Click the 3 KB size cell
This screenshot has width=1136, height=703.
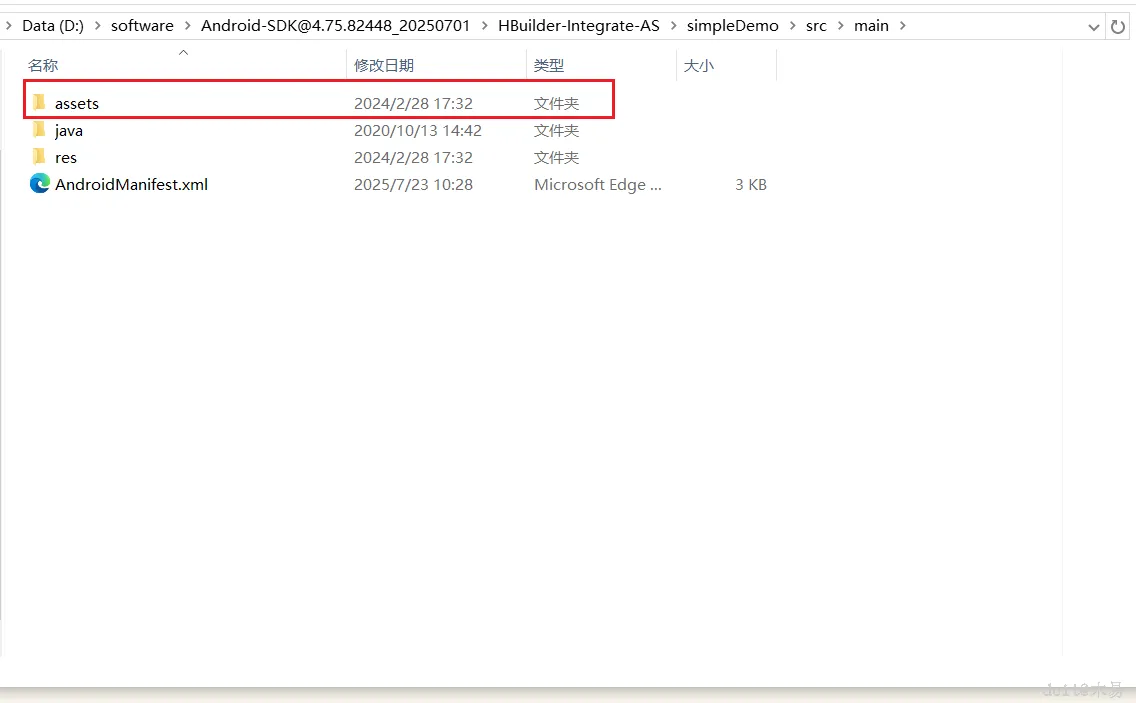pyautogui.click(x=751, y=185)
